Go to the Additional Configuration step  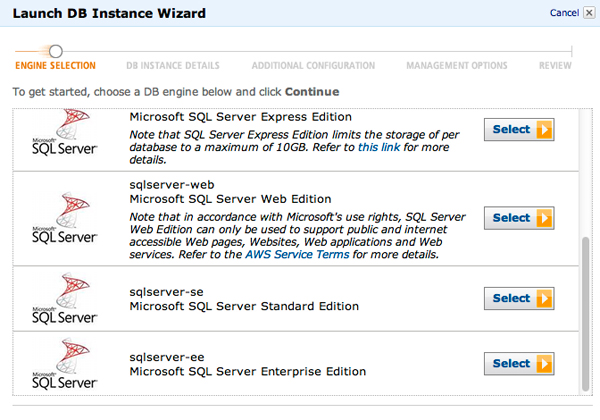tap(313, 65)
